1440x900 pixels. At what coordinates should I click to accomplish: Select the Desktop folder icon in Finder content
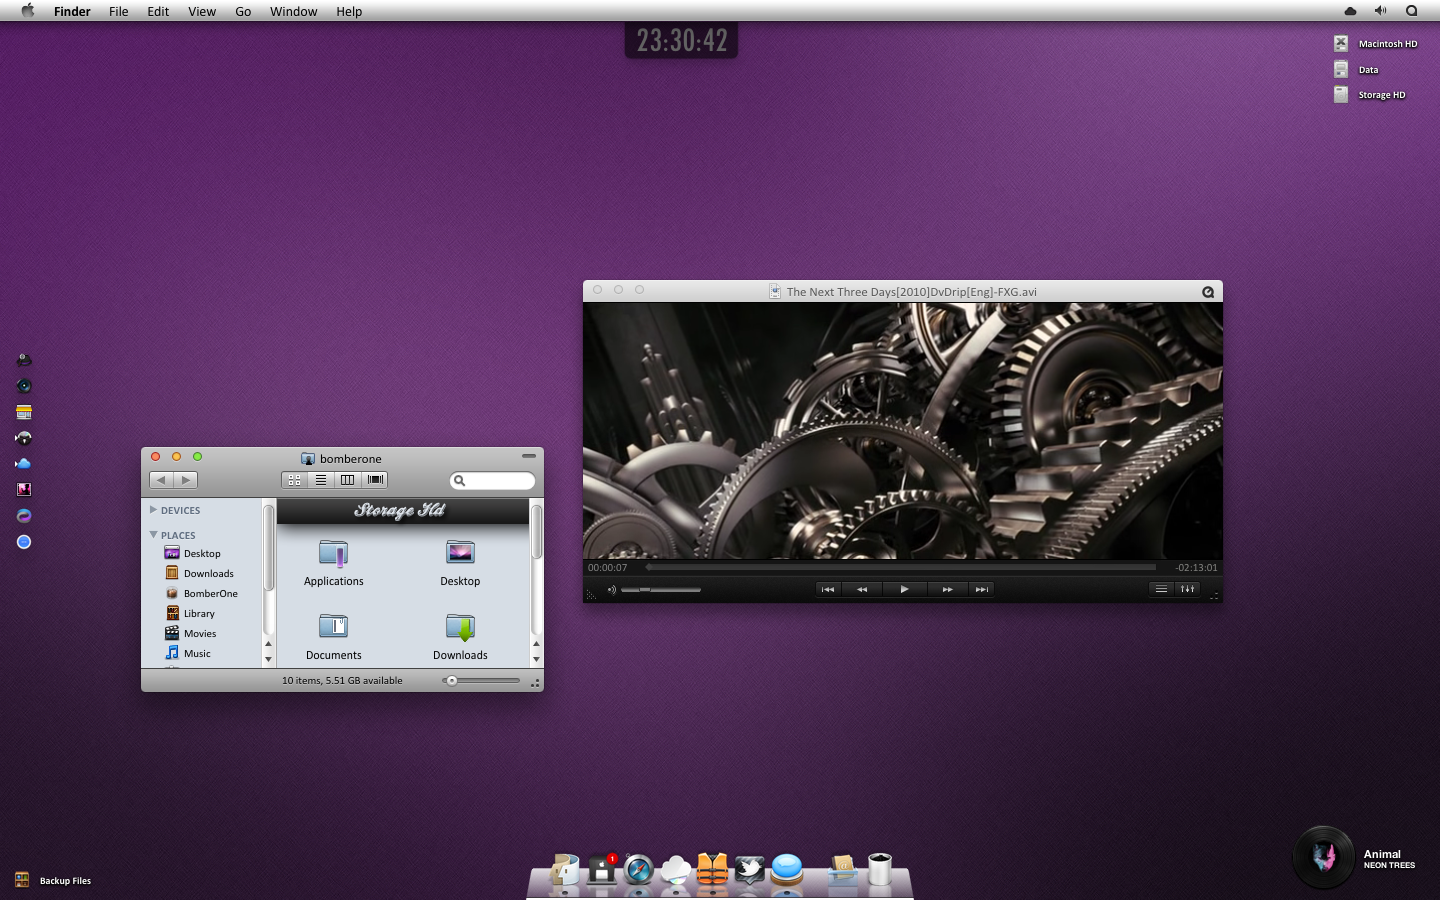[x=460, y=553]
